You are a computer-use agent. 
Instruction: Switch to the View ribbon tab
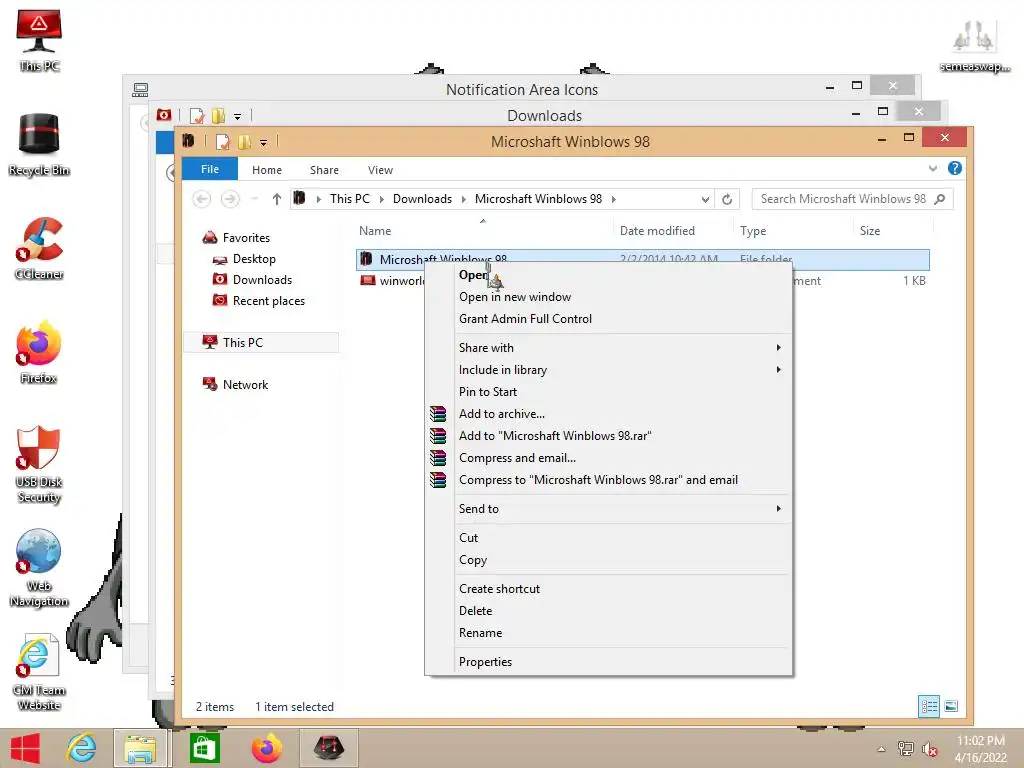(380, 170)
